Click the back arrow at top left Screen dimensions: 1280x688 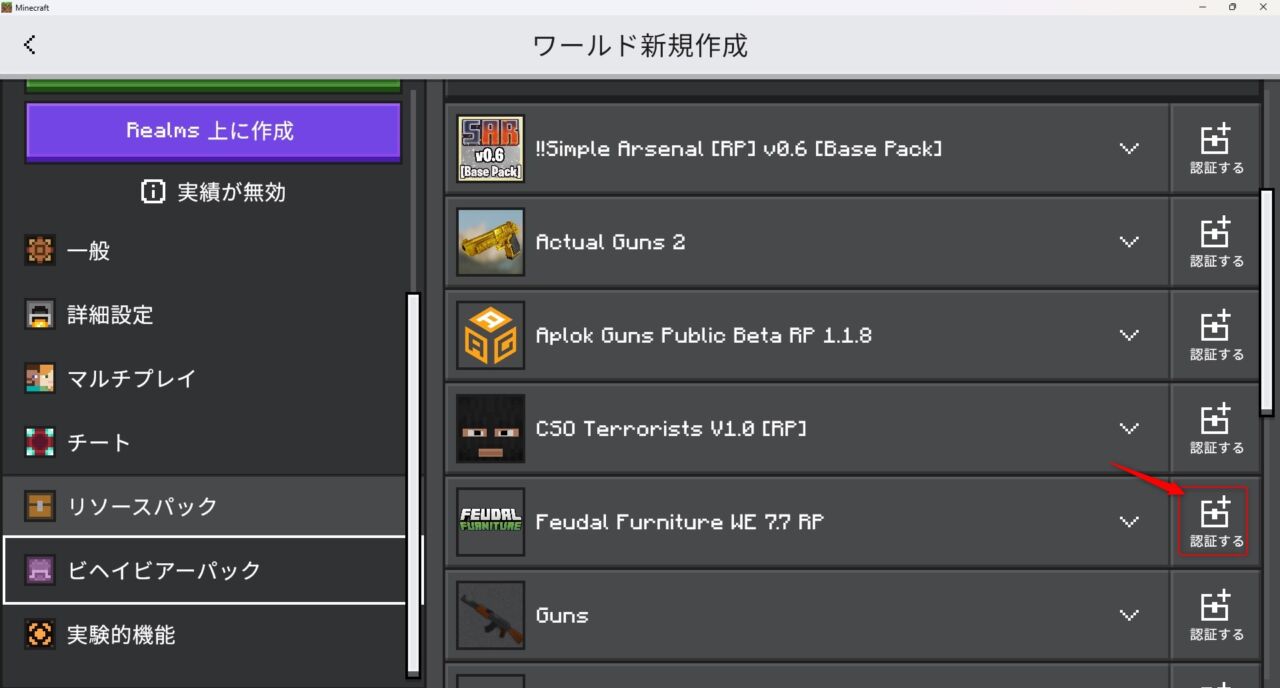pos(30,44)
